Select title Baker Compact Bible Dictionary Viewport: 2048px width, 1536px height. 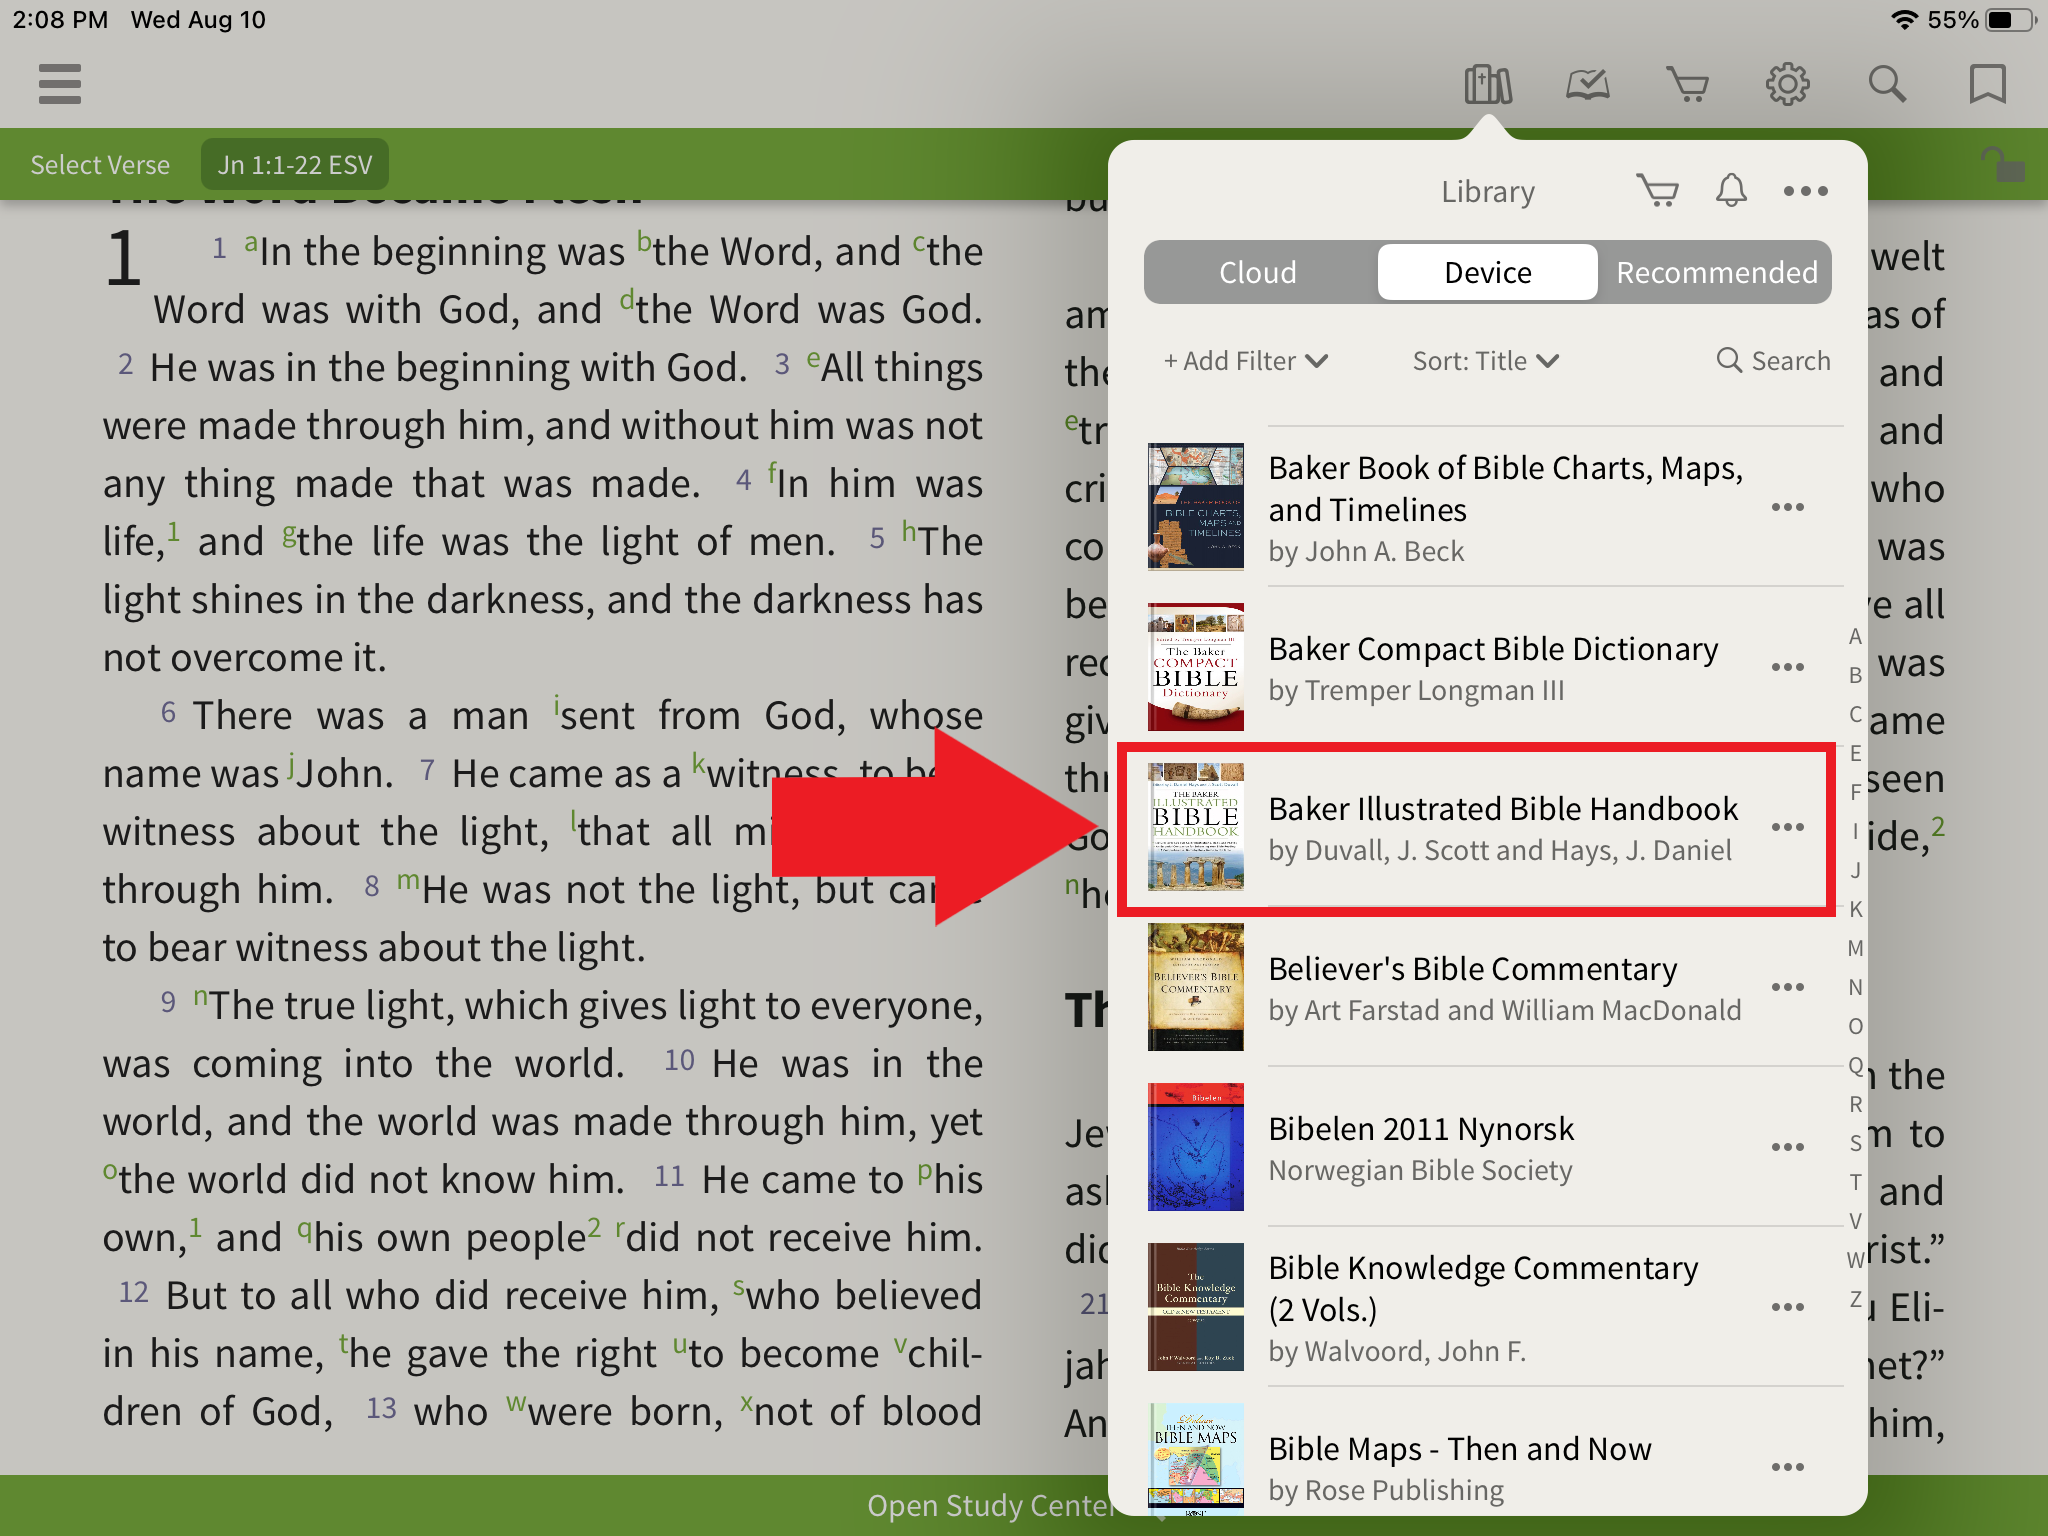tap(1493, 649)
